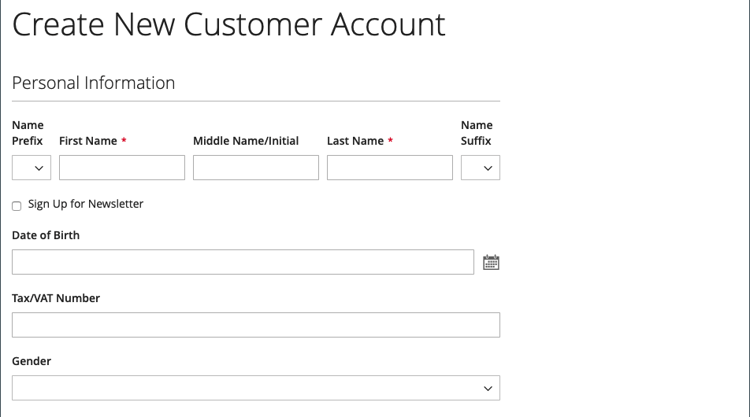Click the Create New Customer Account title

click(229, 25)
